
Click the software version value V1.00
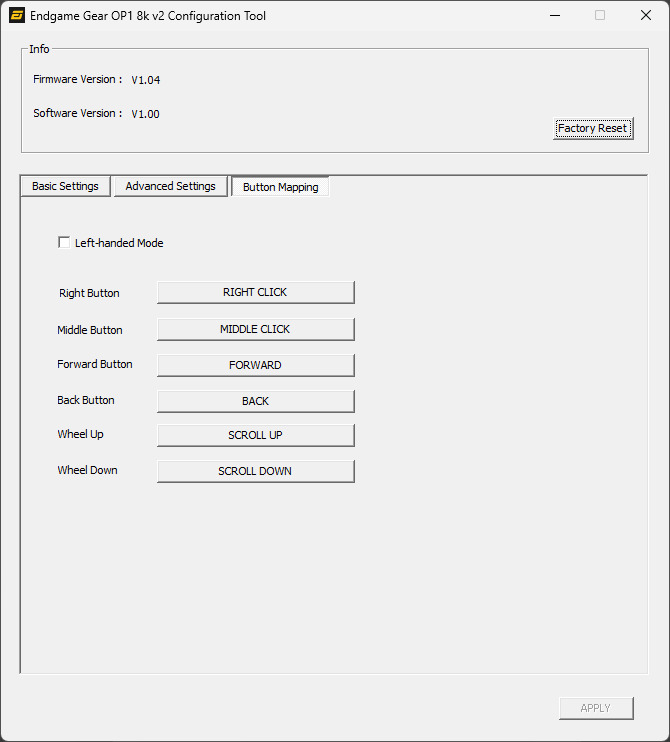[x=146, y=114]
